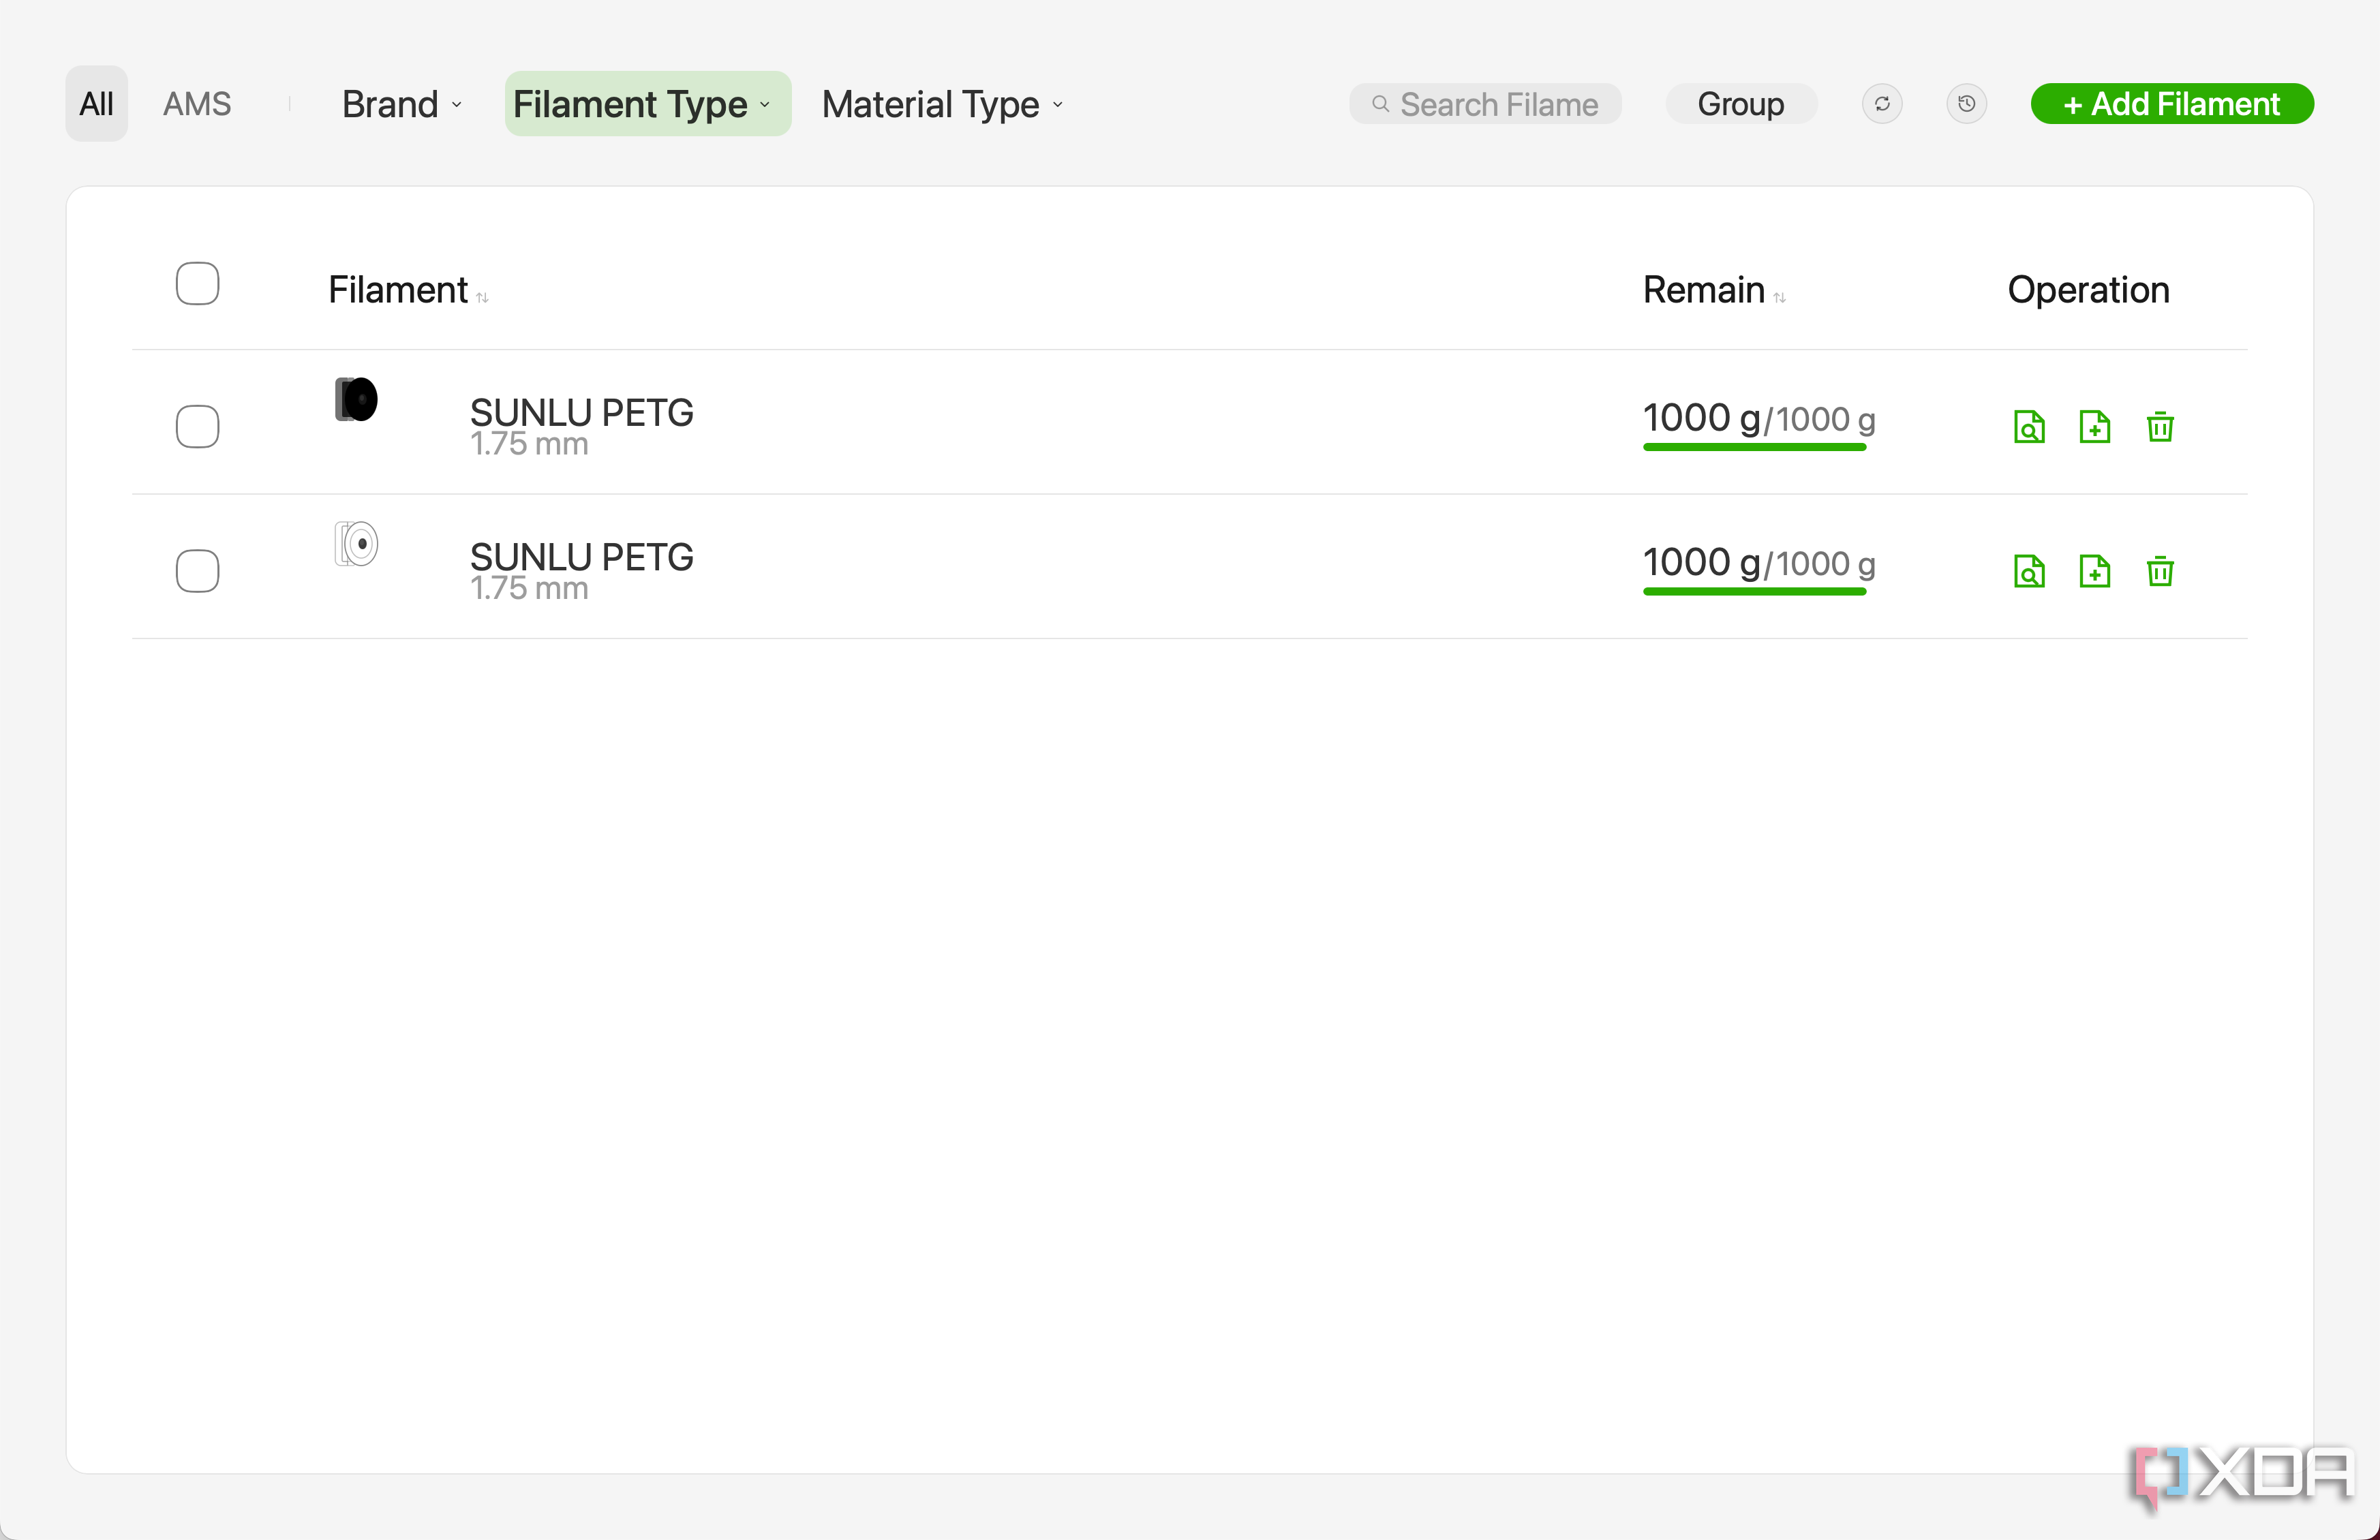Click the white spool's remaining progress bar
The width and height of the screenshot is (2380, 1540).
pos(1754,592)
